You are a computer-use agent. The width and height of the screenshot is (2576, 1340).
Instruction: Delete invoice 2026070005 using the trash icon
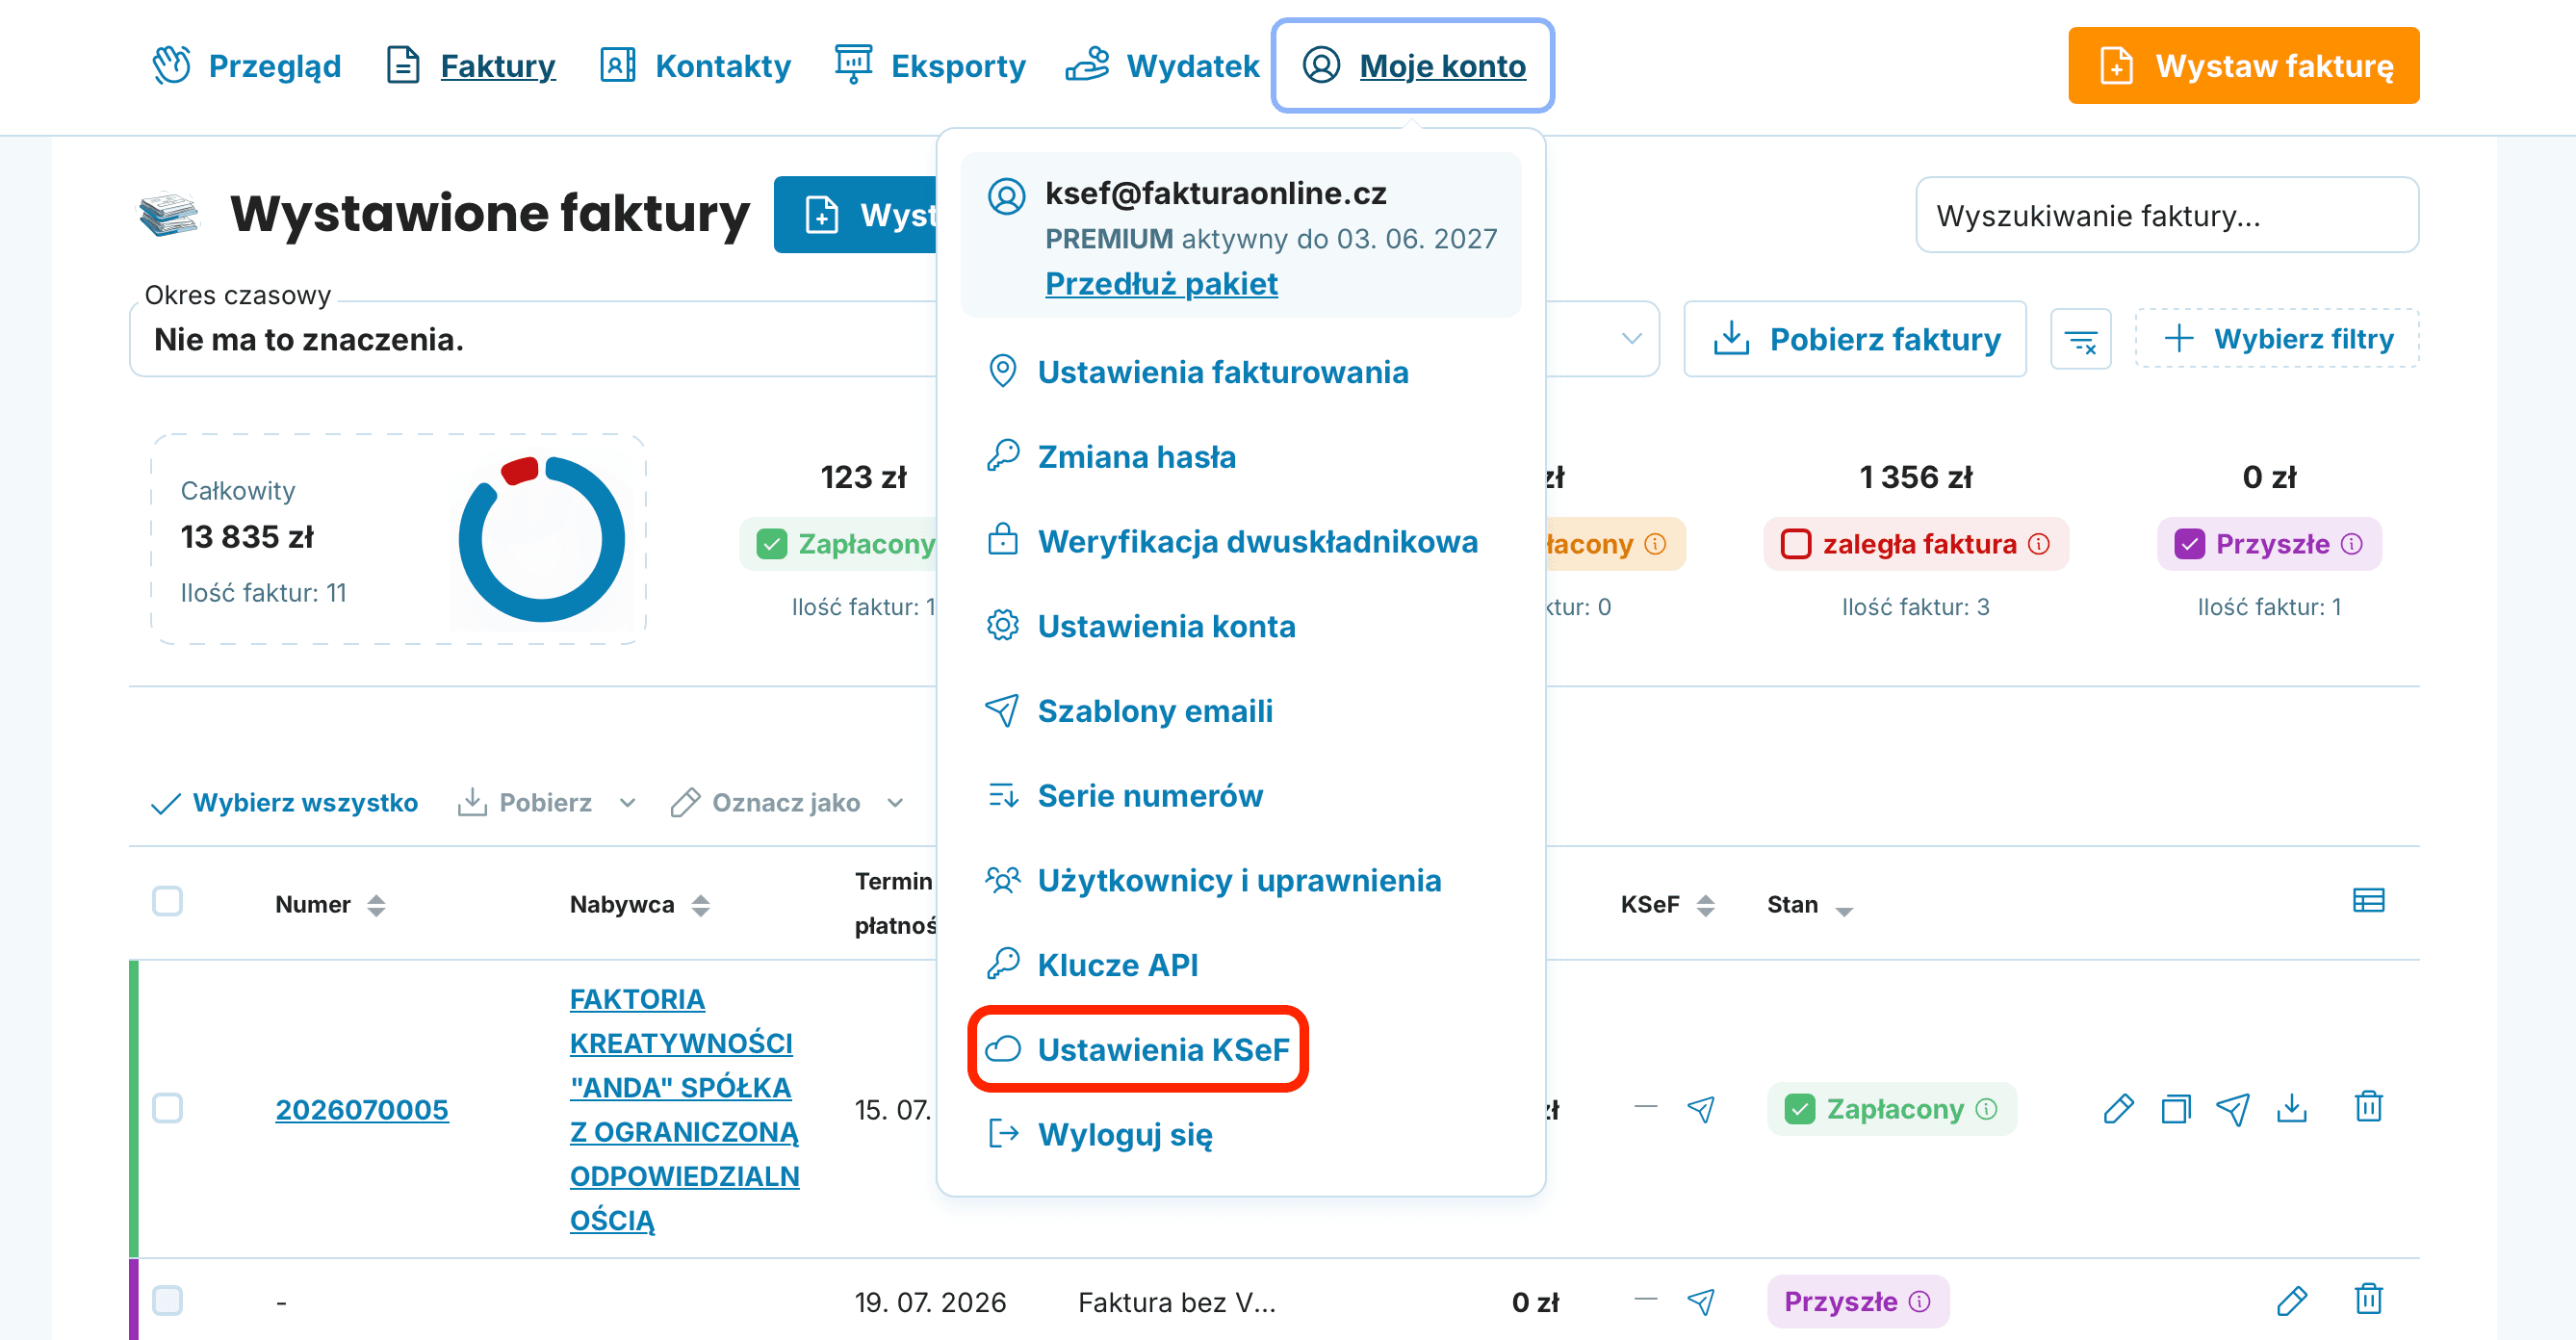(2368, 1107)
